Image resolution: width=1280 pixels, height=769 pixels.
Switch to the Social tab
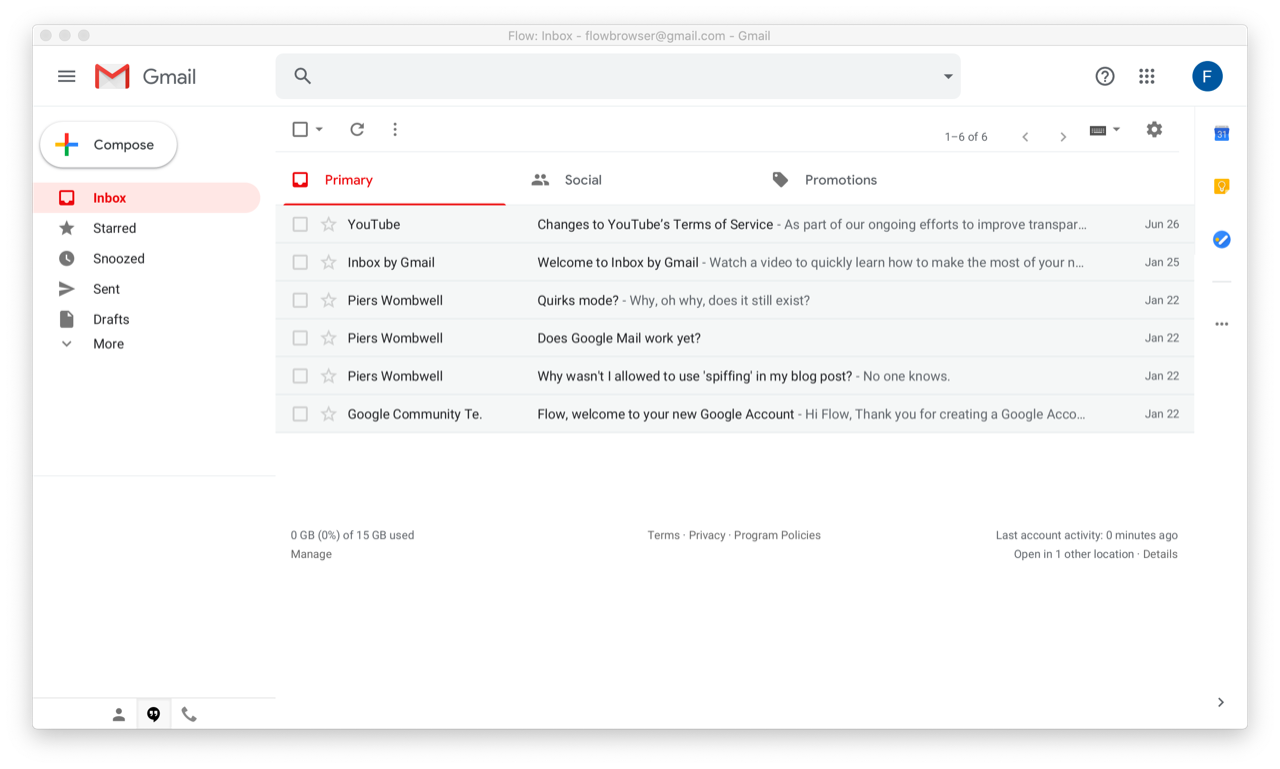pos(583,180)
